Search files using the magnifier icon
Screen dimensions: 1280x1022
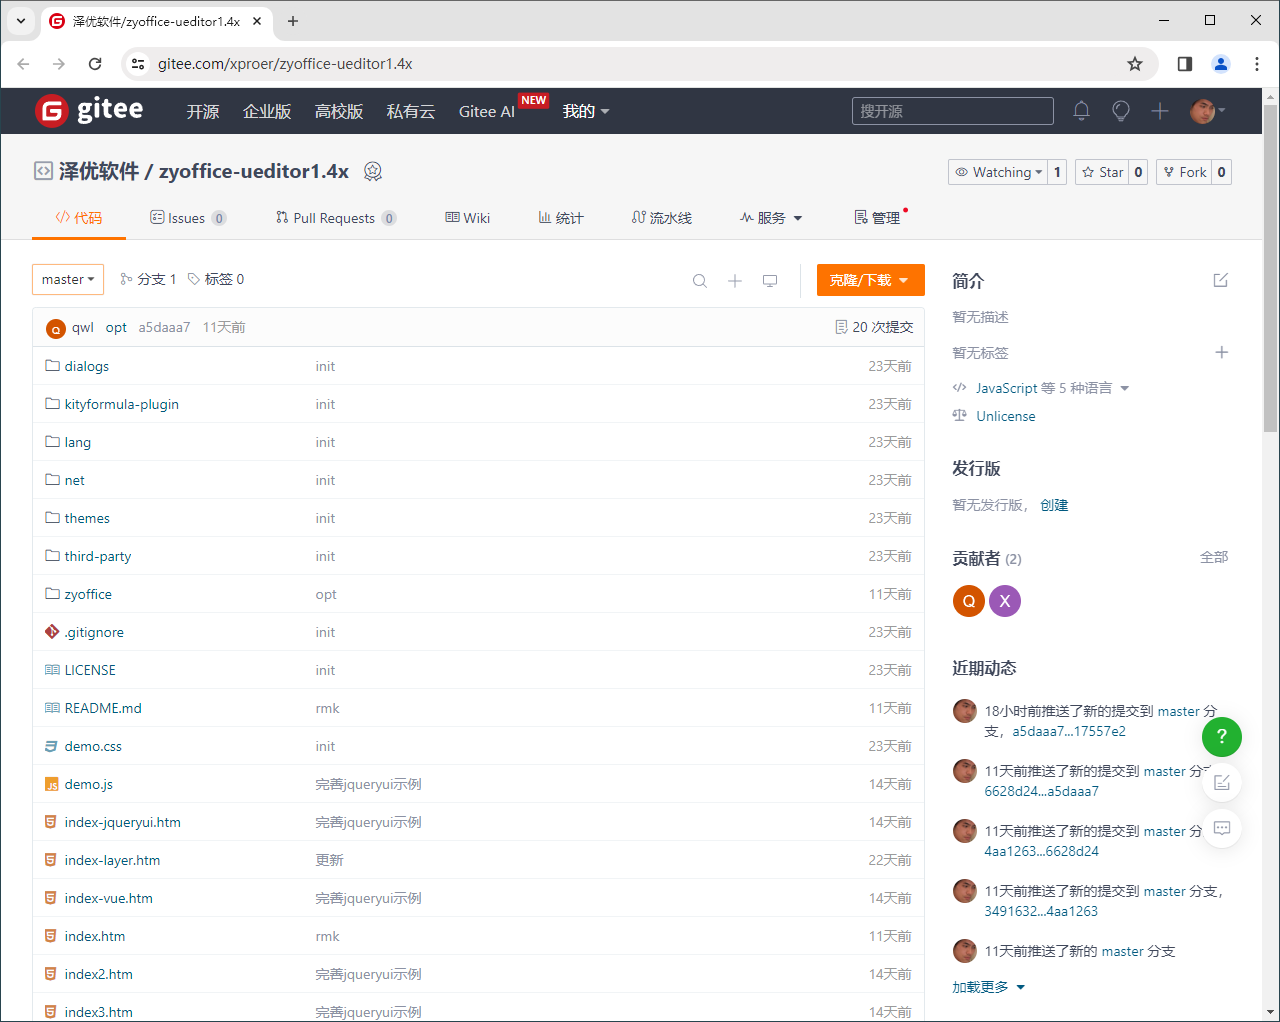[700, 281]
